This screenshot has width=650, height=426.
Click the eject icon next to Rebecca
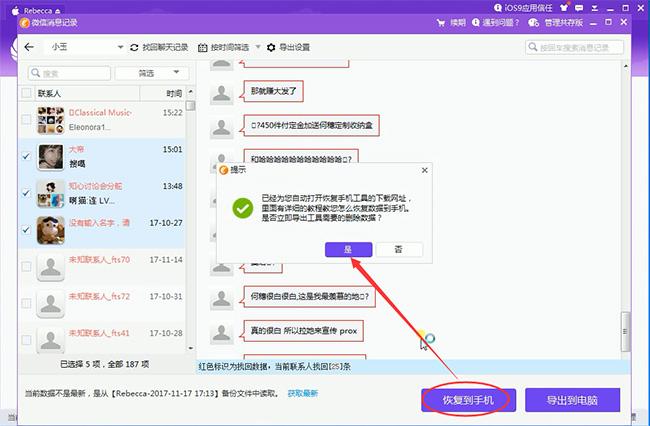click(x=58, y=11)
